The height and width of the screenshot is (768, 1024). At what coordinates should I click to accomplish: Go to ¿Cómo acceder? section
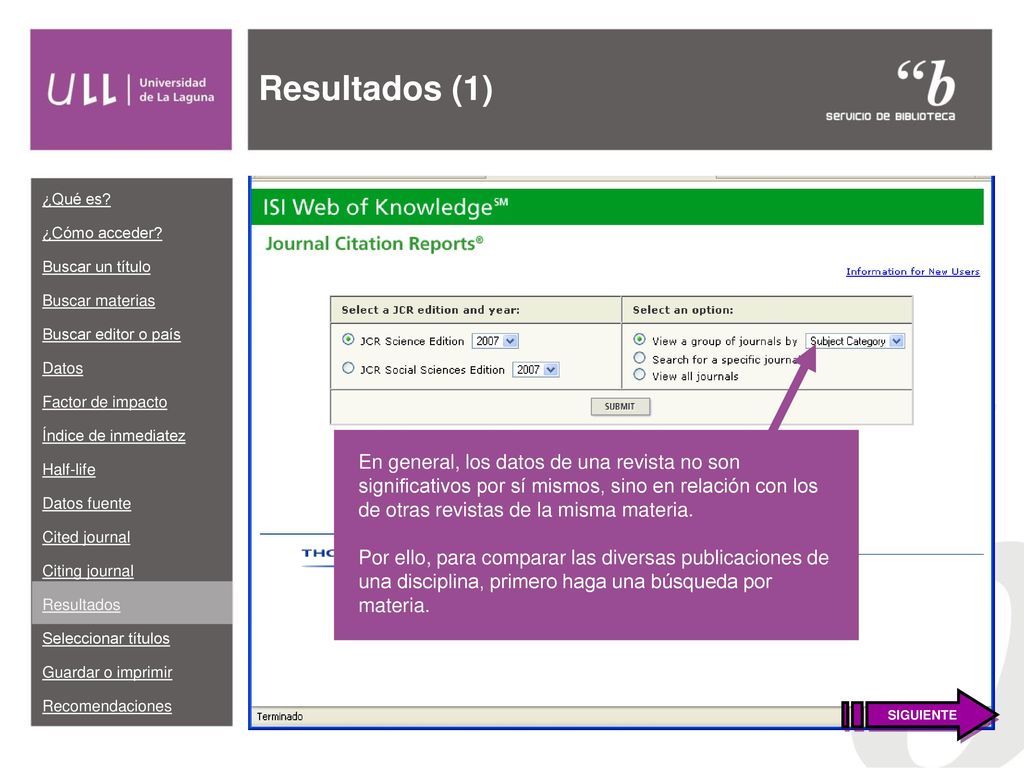pos(102,233)
